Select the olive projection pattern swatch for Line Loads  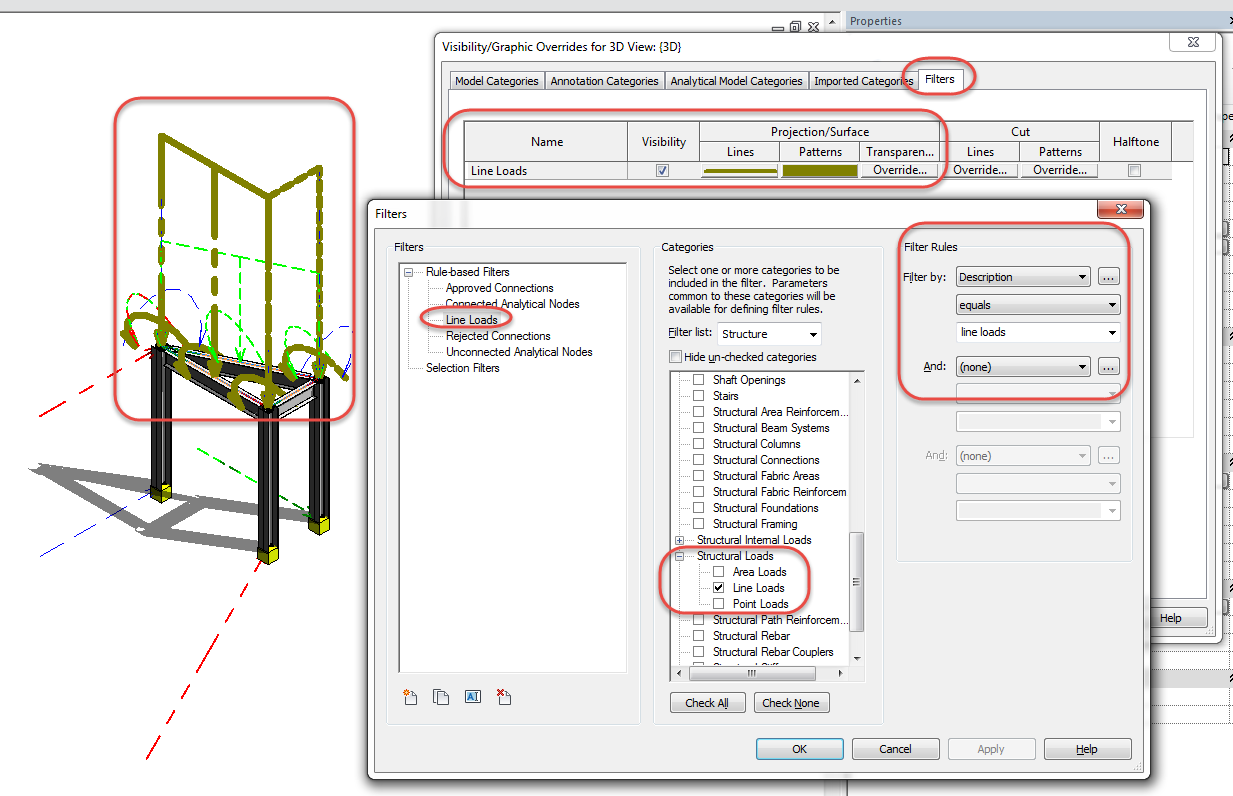[819, 170]
